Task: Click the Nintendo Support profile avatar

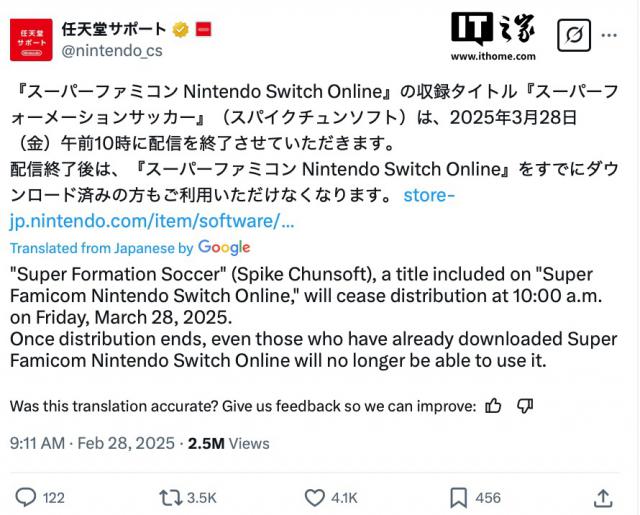Action: click(x=31, y=39)
